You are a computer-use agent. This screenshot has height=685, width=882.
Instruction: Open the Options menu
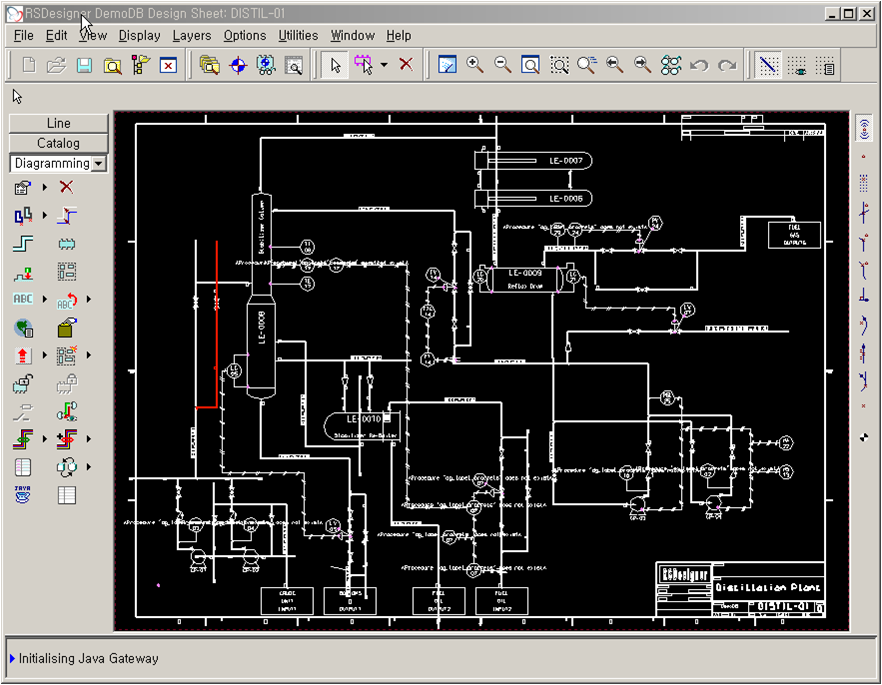click(x=245, y=35)
